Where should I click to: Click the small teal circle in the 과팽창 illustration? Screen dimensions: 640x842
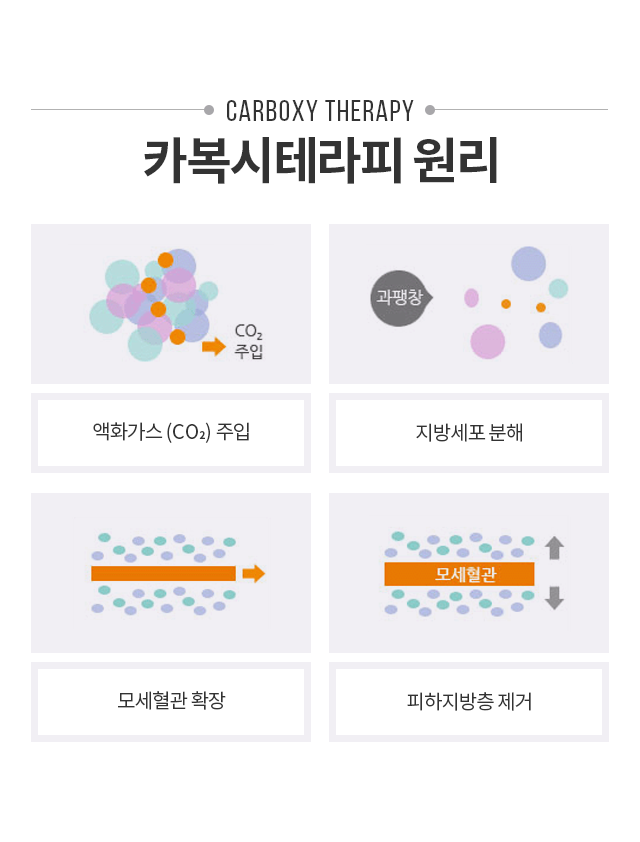pyautogui.click(x=558, y=288)
